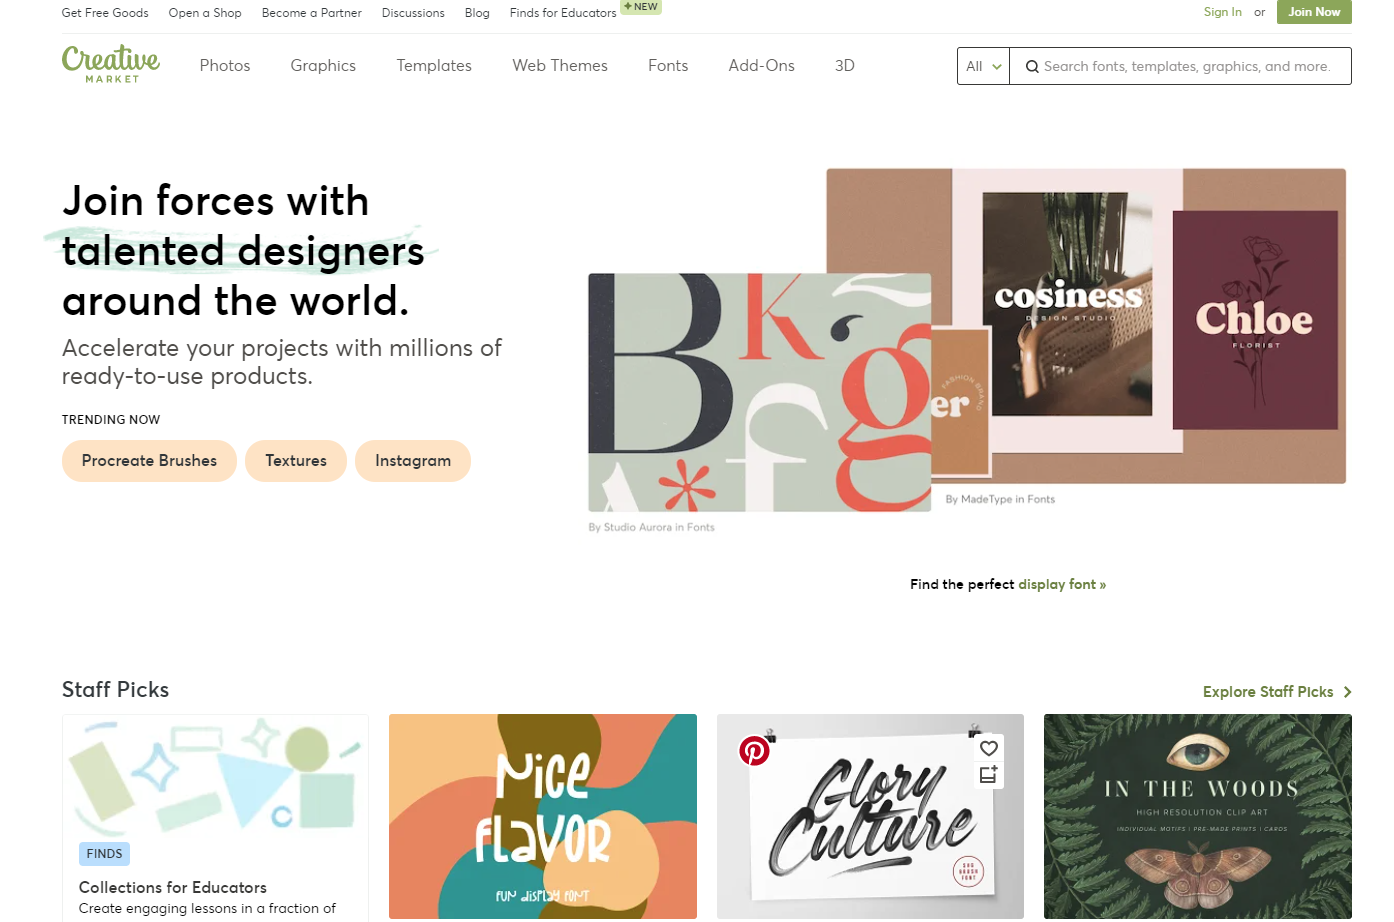The image size is (1394, 922).
Task: Open the In The Woods clip art thumbnail
Action: pos(1198,816)
